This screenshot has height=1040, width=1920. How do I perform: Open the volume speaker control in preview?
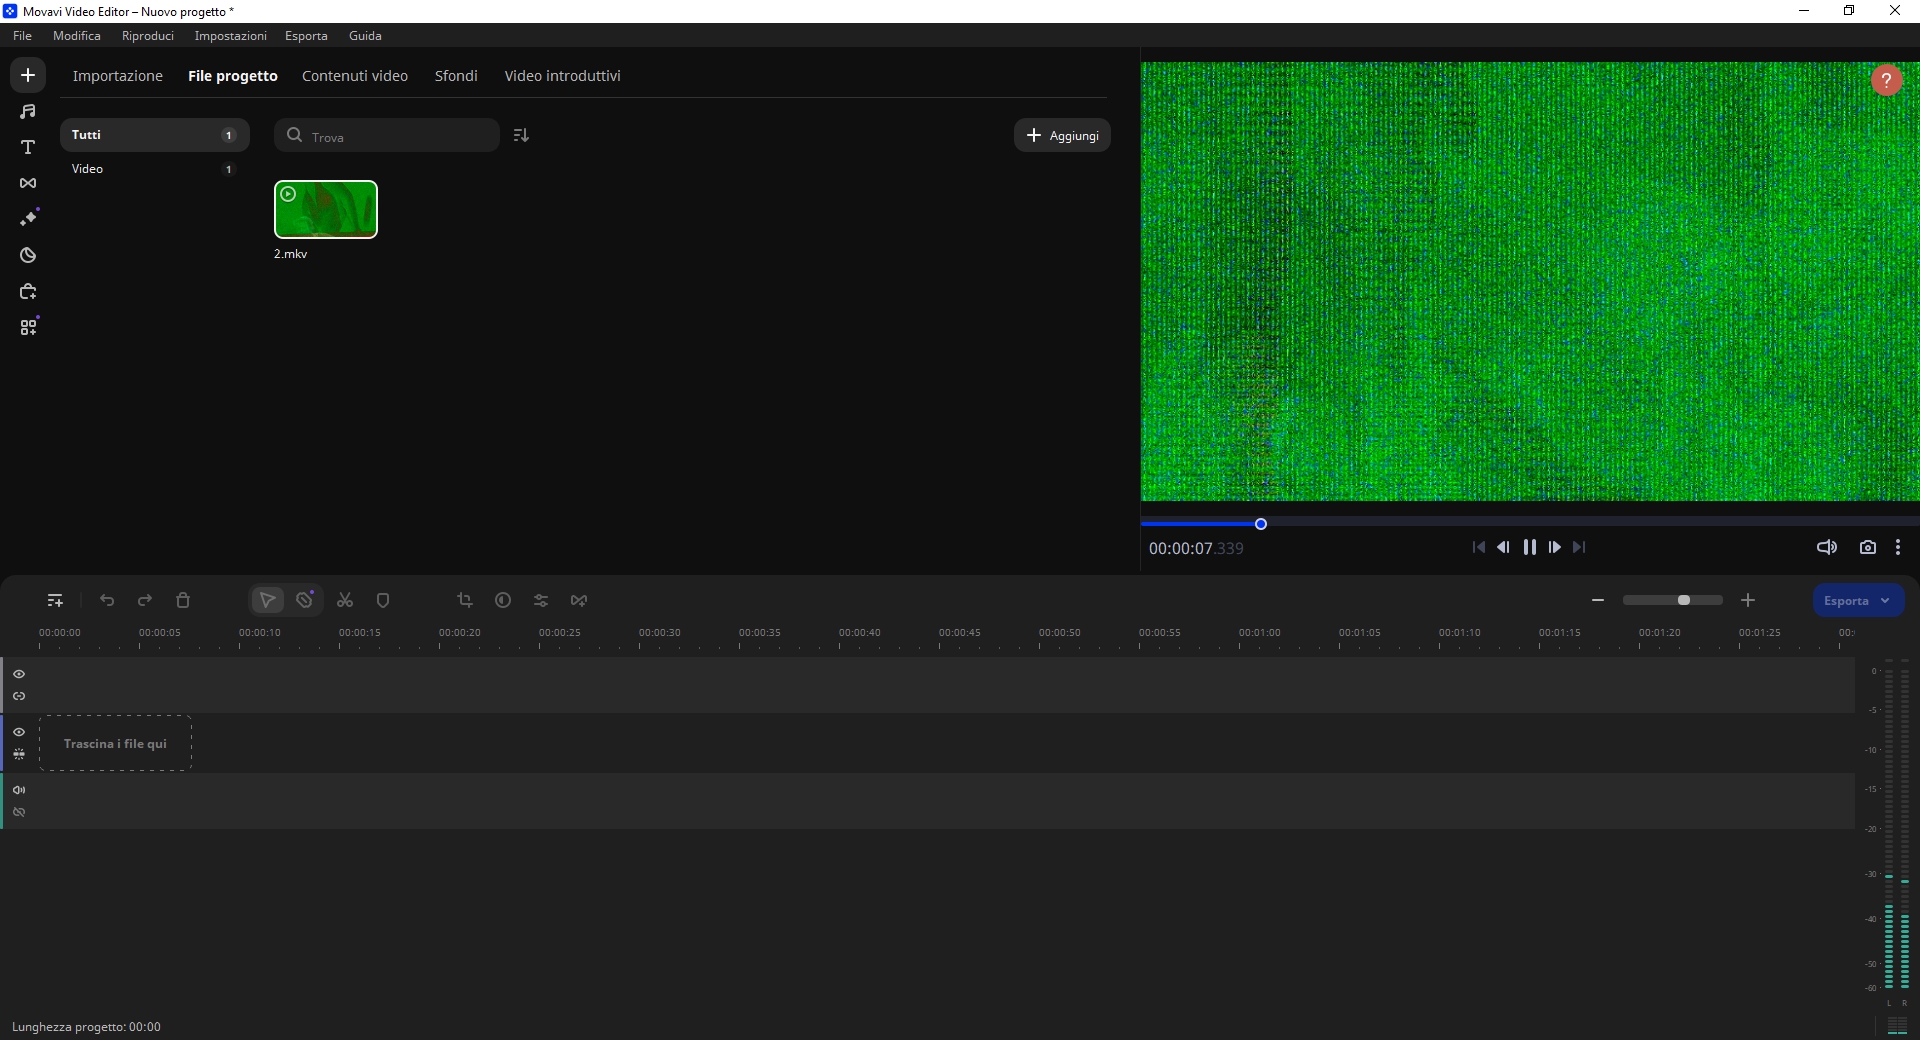click(1827, 547)
